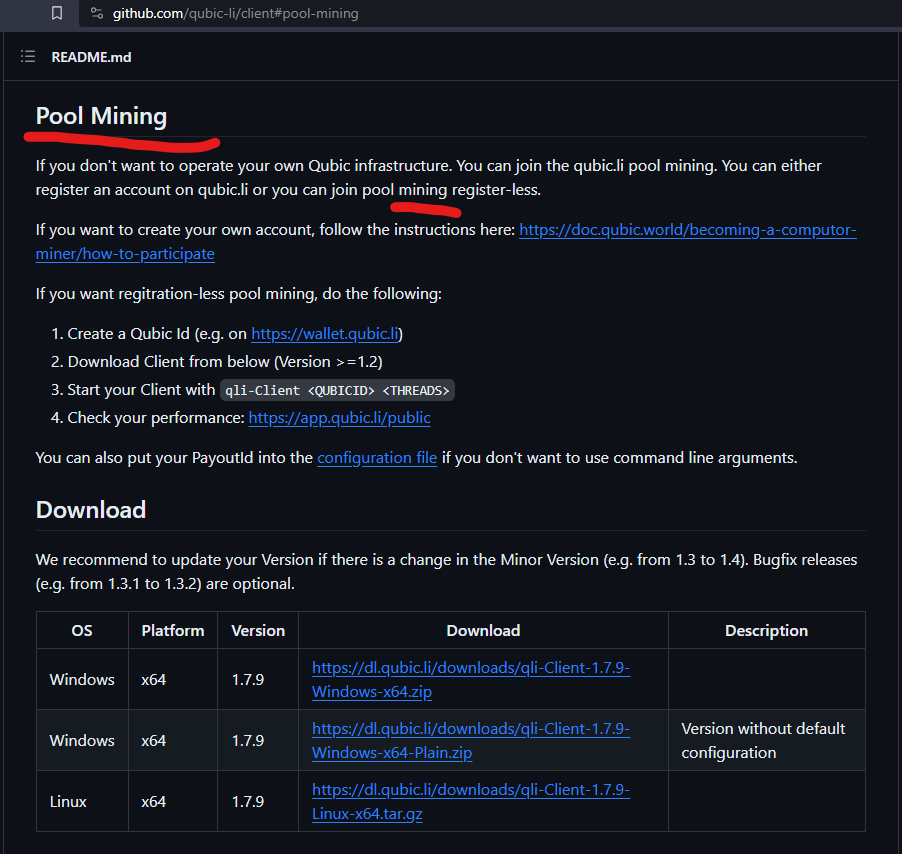The image size is (902, 854).
Task: Click the Download section heading
Action: click(91, 510)
